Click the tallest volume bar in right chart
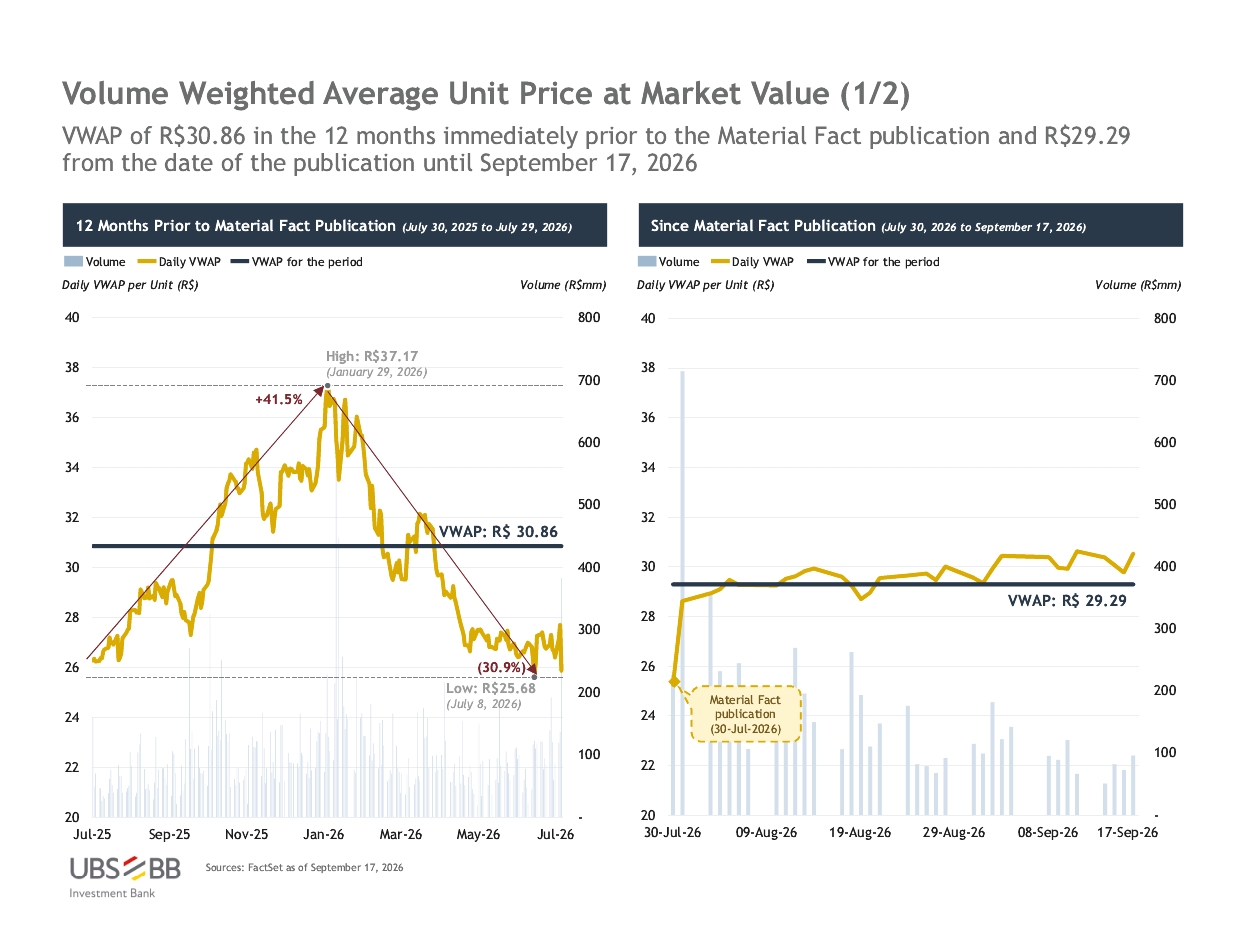This screenshot has height=934, width=1246. (x=682, y=593)
